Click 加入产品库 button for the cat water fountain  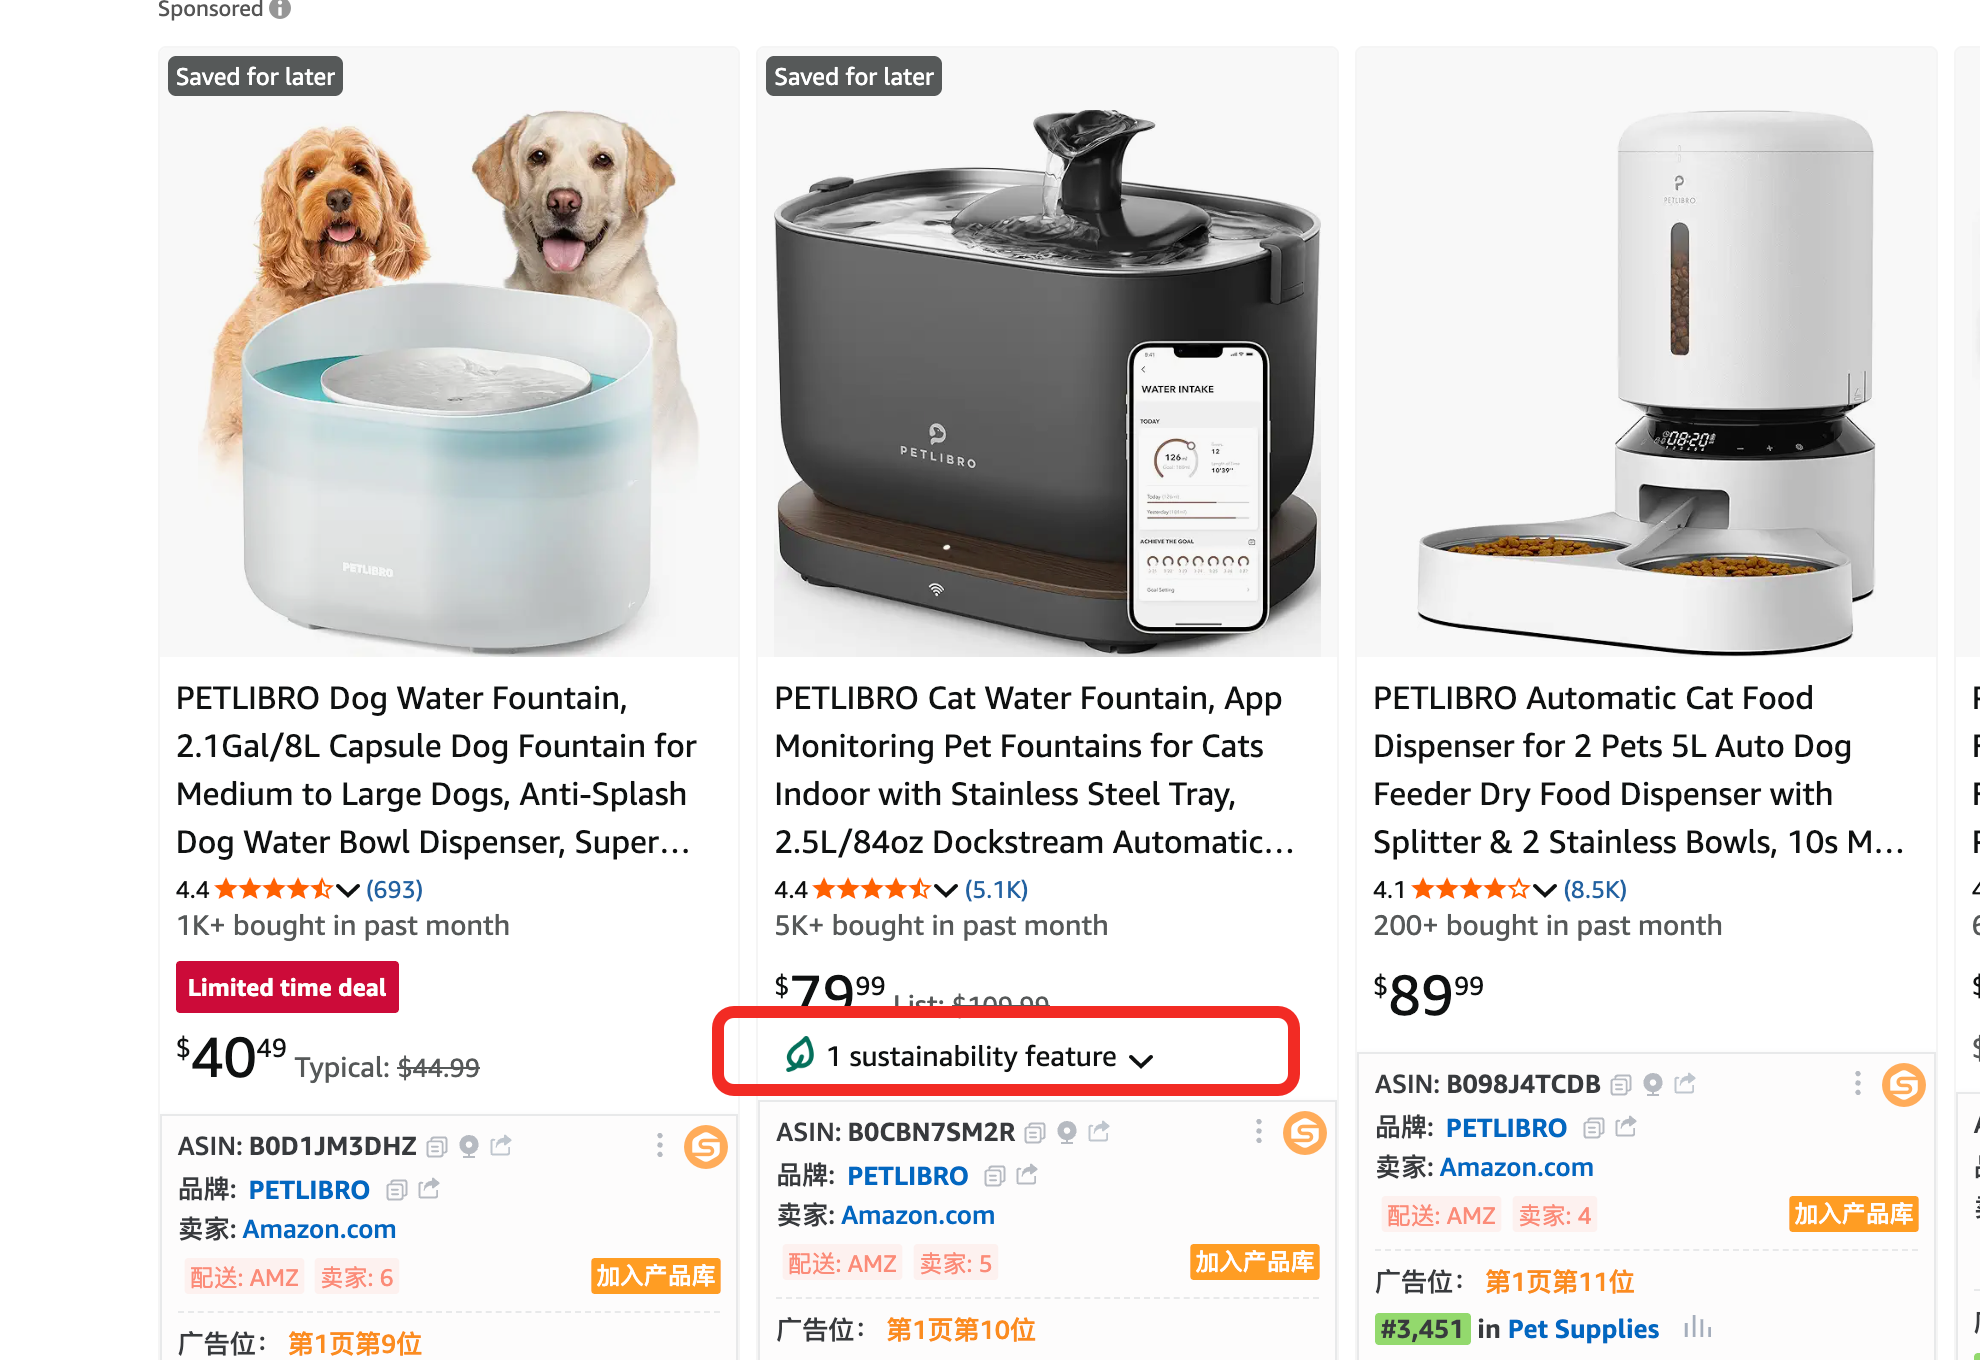pos(1254,1262)
